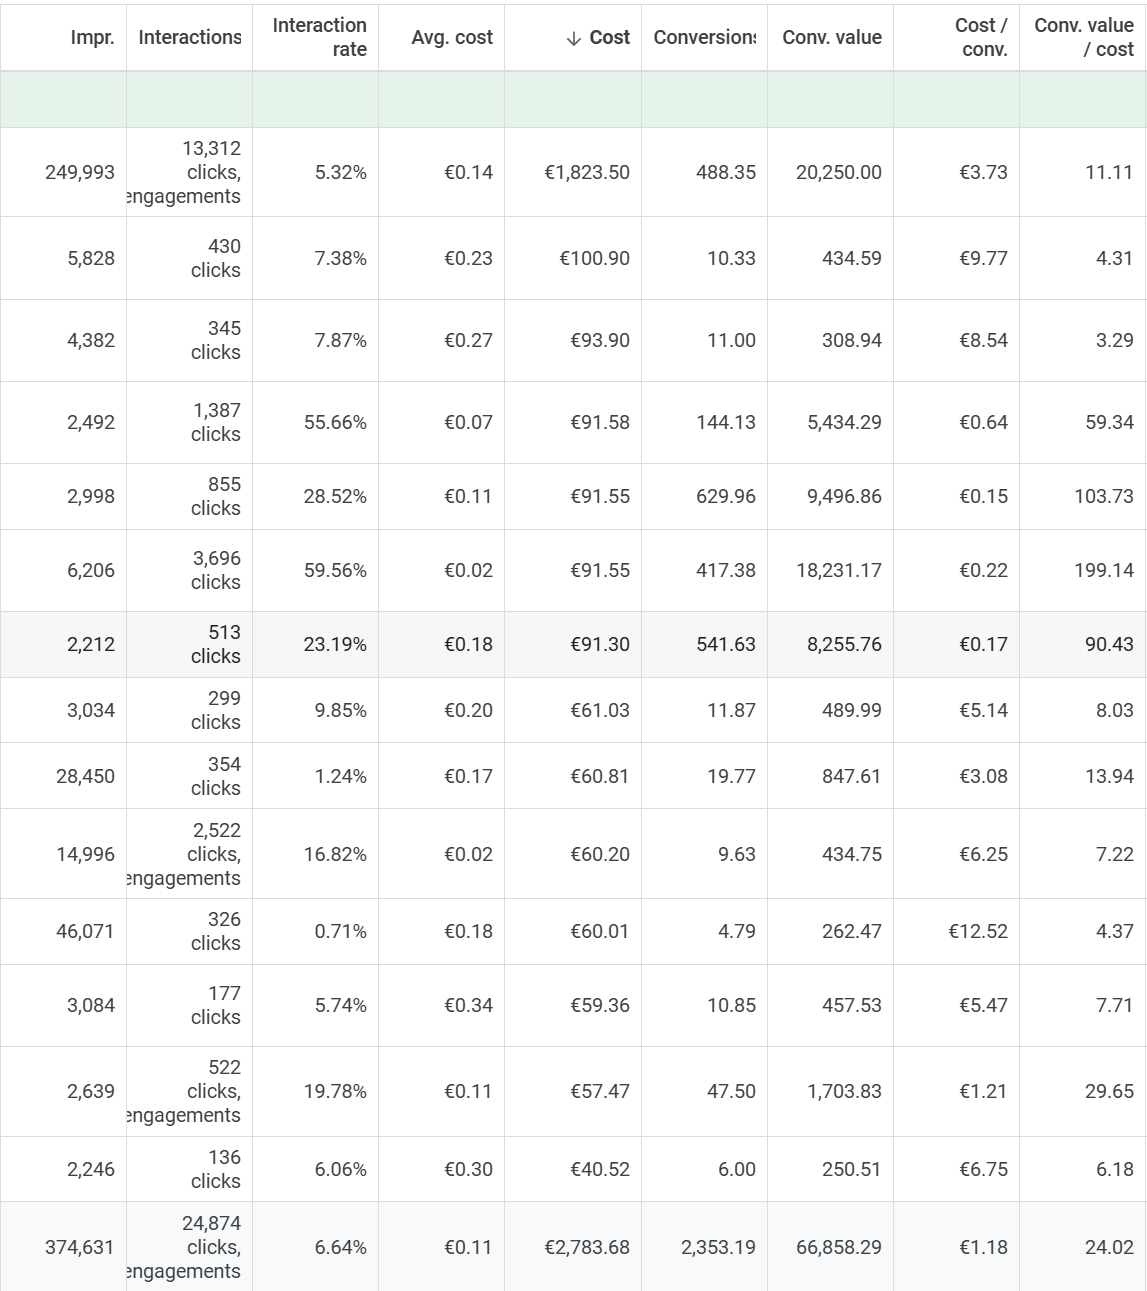
Task: Click the Conv. value column header
Action: [x=831, y=37]
